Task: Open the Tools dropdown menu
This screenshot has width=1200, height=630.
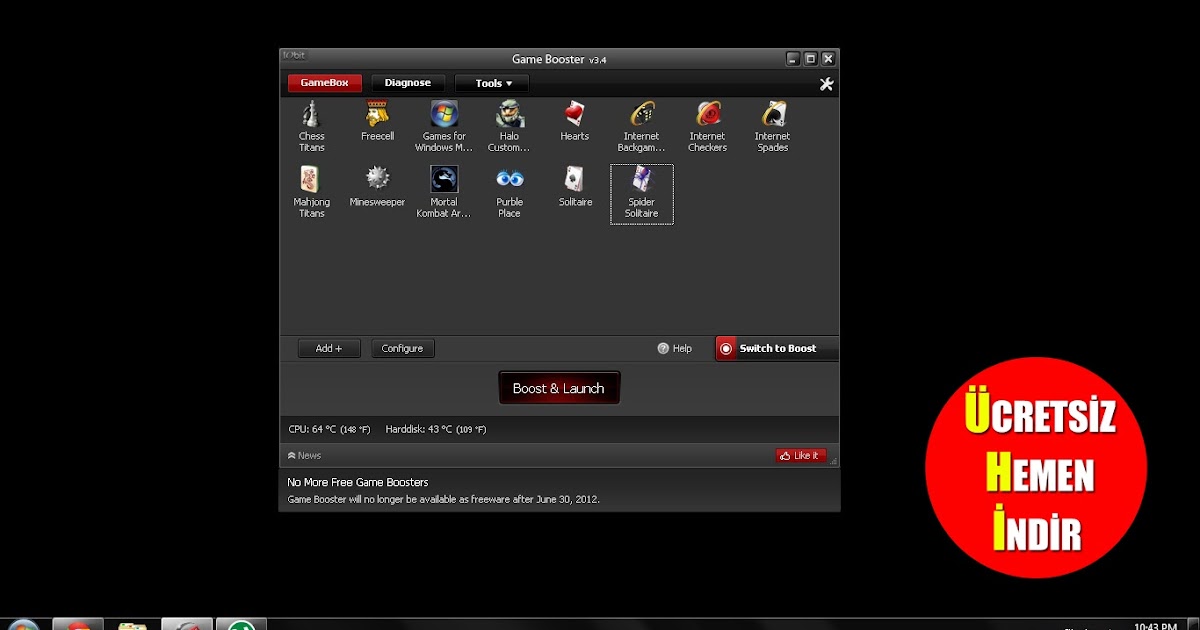Action: 492,83
